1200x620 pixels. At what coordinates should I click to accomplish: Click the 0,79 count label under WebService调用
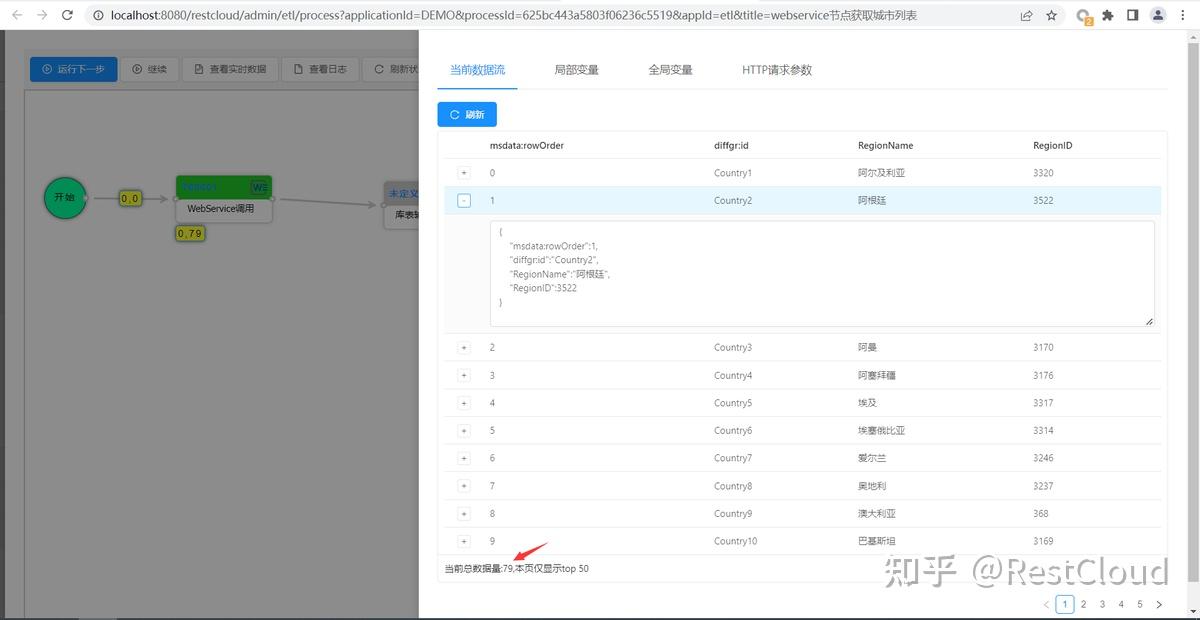tap(190, 233)
